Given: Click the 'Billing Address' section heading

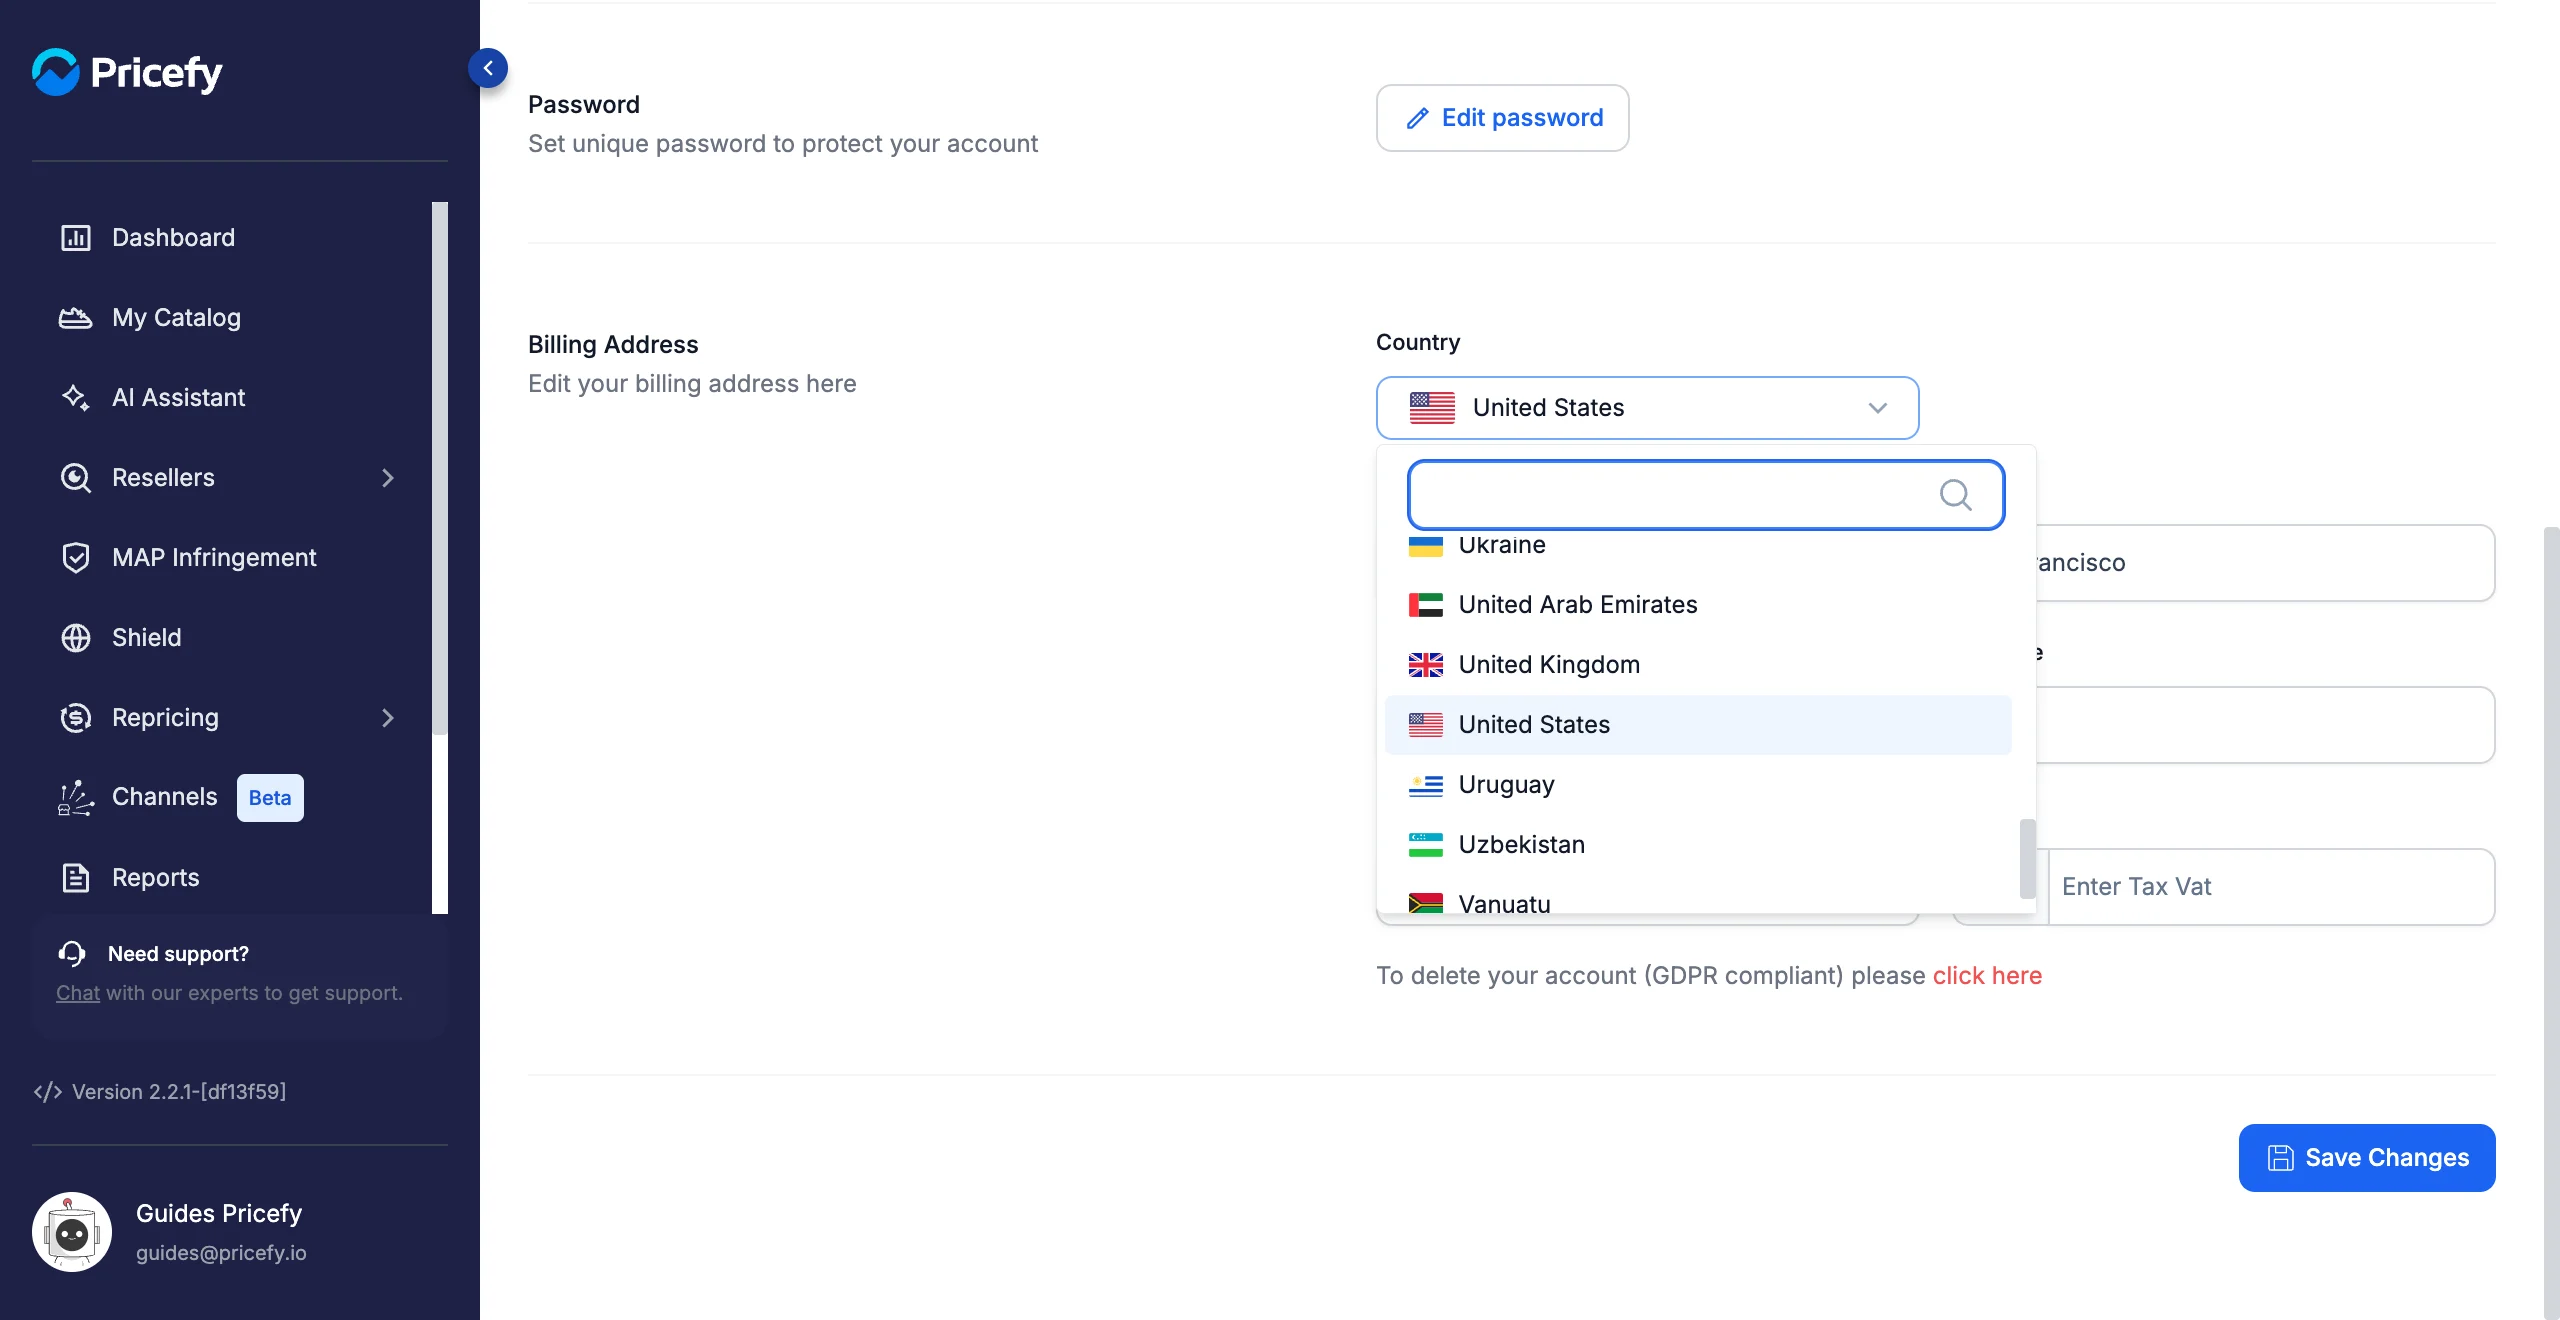Looking at the screenshot, I should click(613, 345).
